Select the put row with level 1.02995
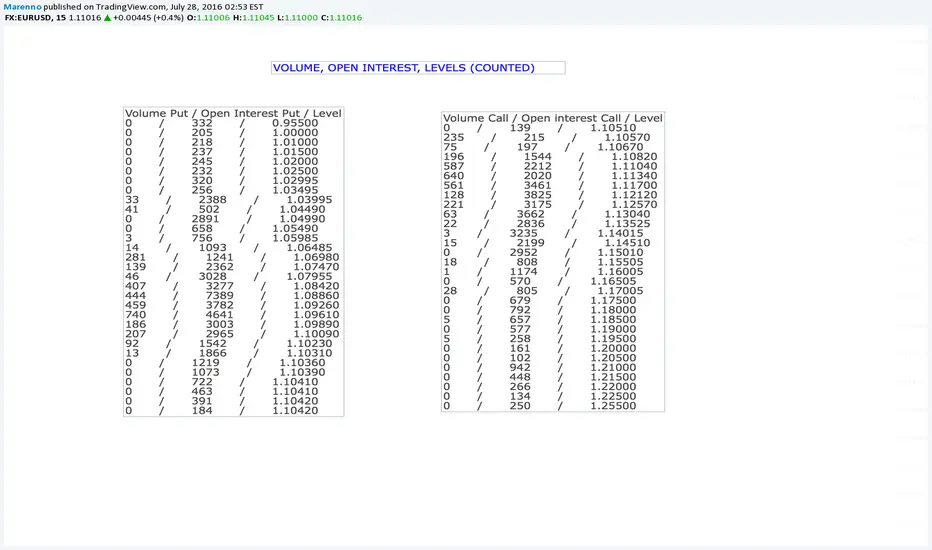 [x=222, y=181]
